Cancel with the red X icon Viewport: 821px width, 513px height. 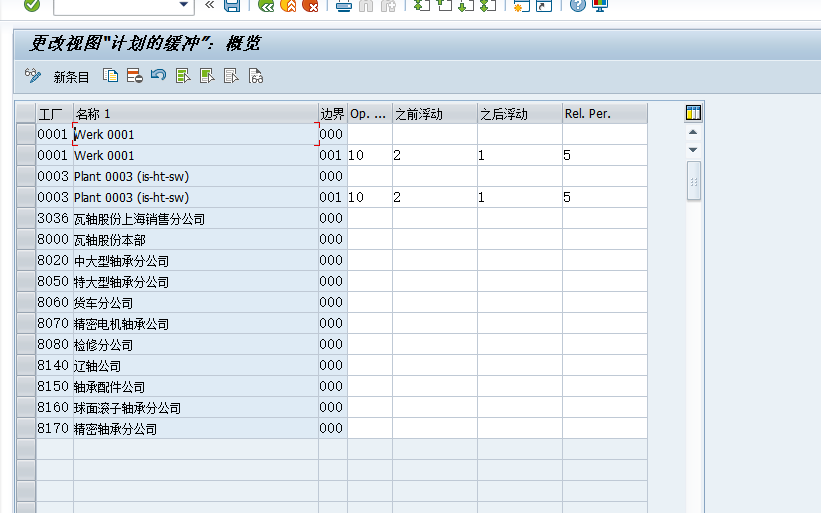coord(310,5)
